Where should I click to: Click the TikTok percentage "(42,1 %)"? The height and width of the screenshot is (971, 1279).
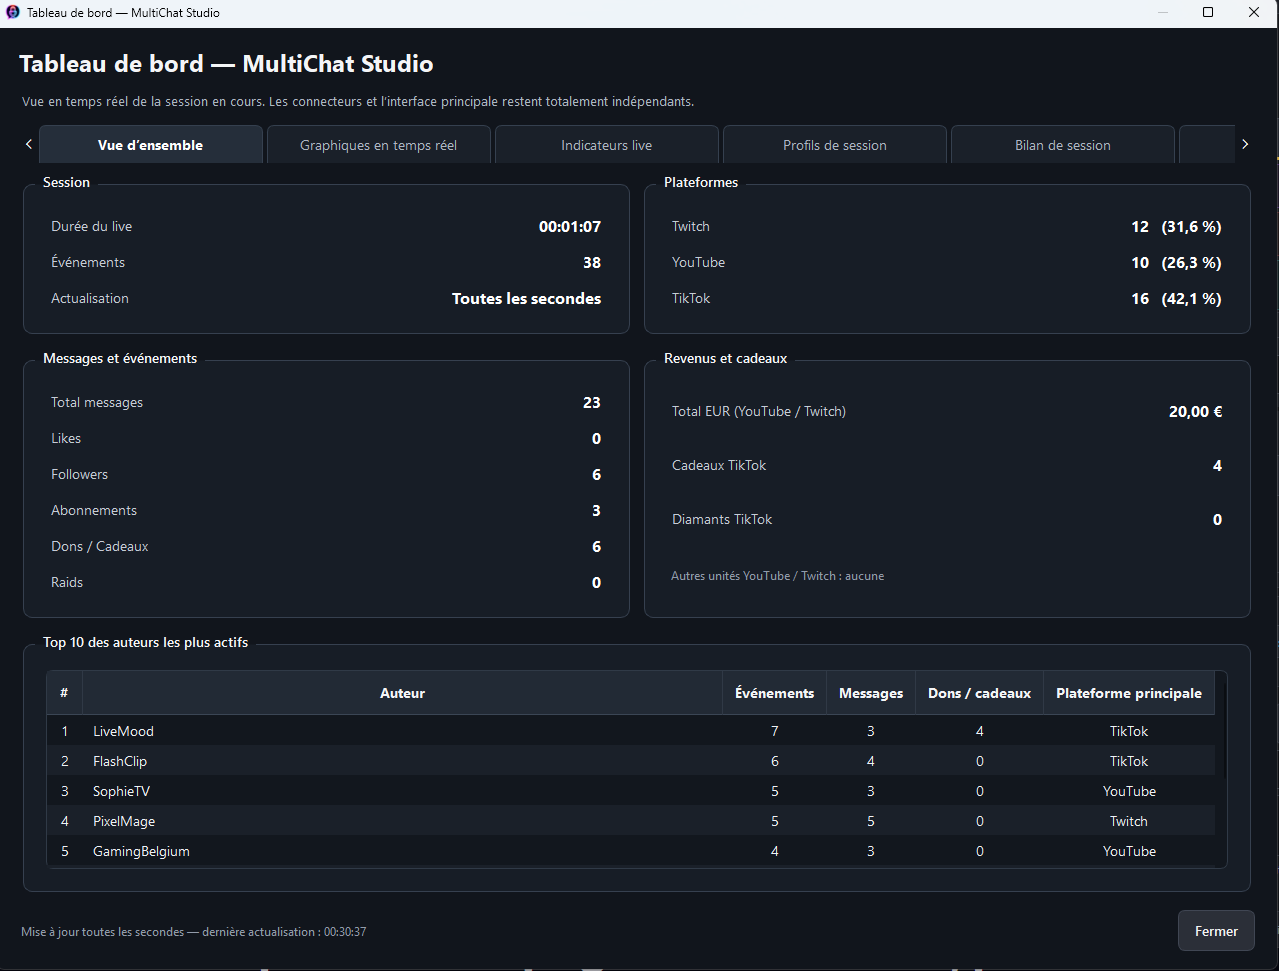point(1192,299)
